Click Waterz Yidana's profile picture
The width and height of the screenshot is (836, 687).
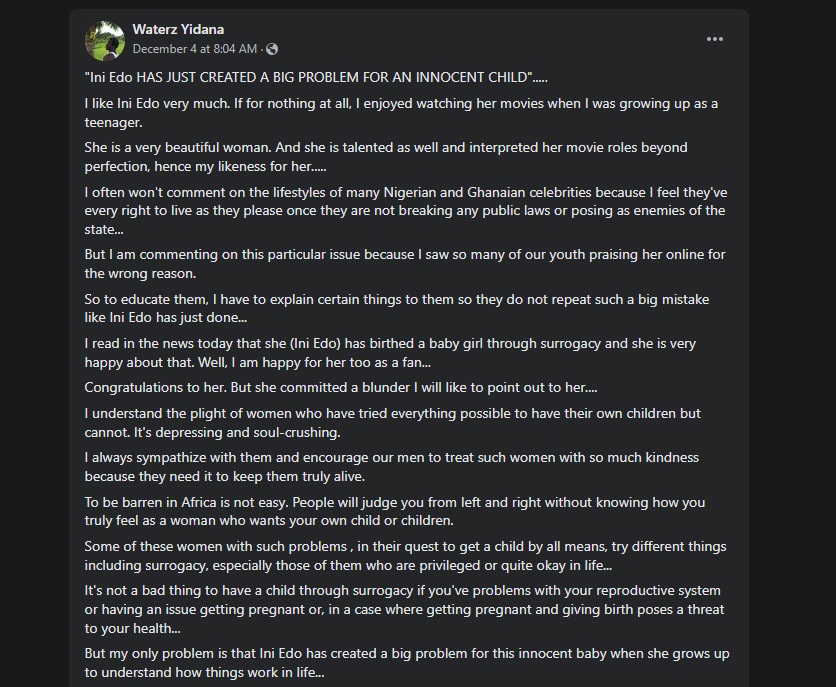click(x=105, y=39)
